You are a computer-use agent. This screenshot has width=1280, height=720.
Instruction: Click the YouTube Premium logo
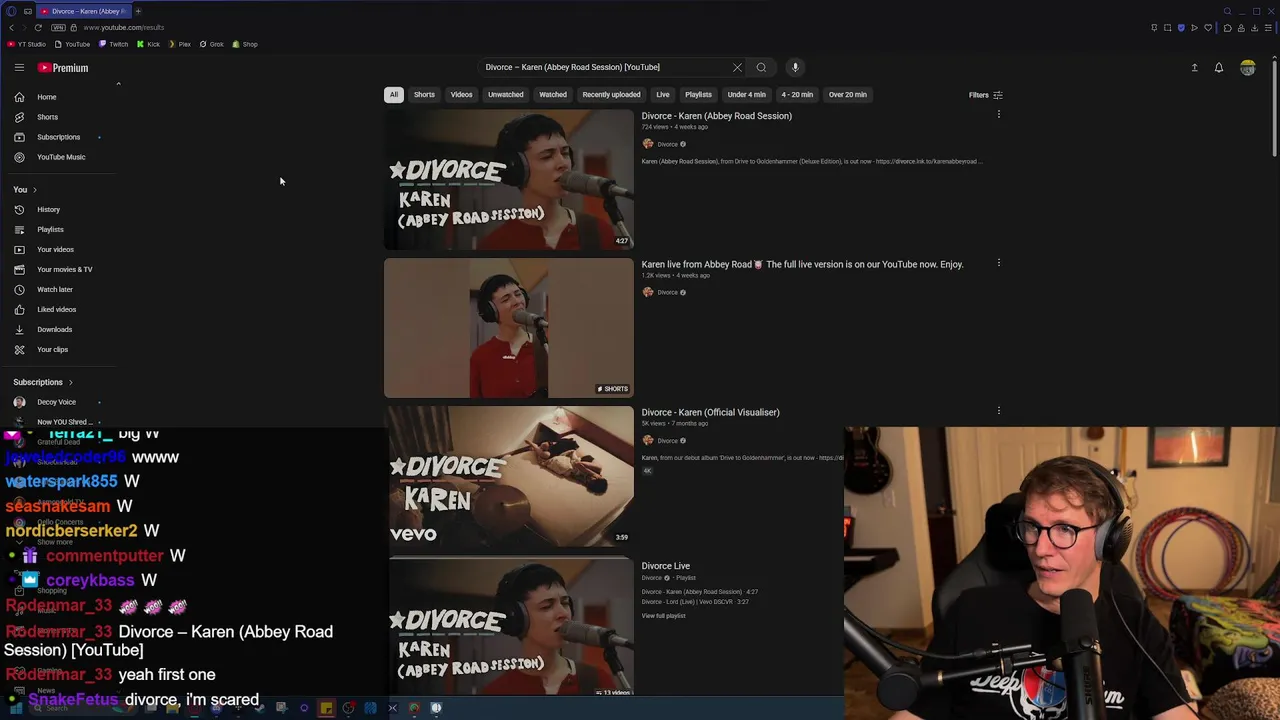pos(63,68)
